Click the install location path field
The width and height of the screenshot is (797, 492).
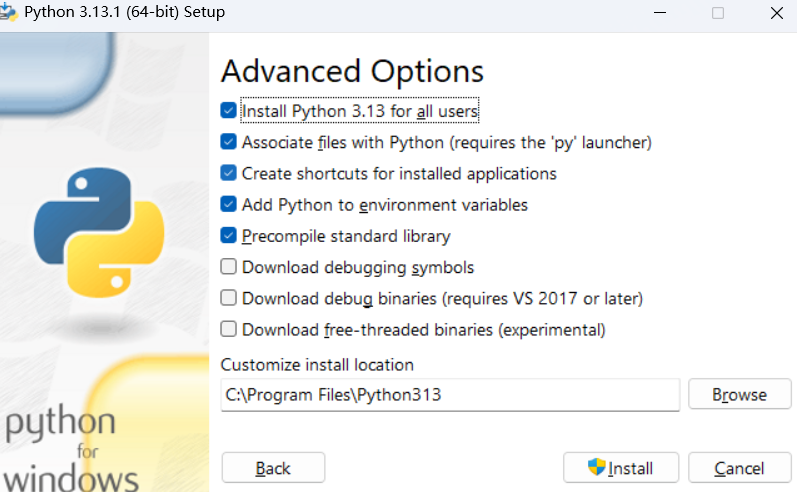[450, 395]
